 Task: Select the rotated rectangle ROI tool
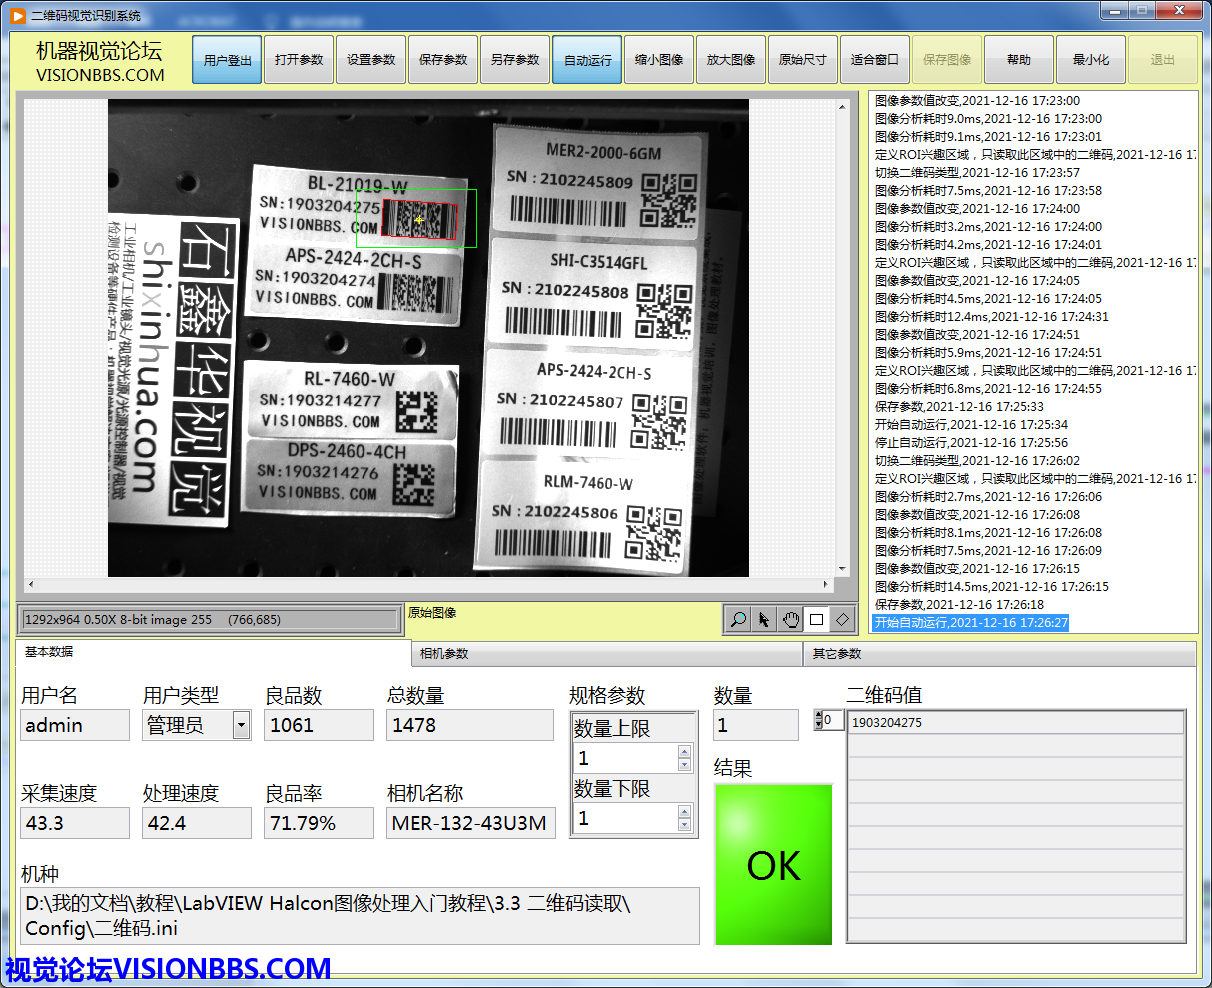842,620
